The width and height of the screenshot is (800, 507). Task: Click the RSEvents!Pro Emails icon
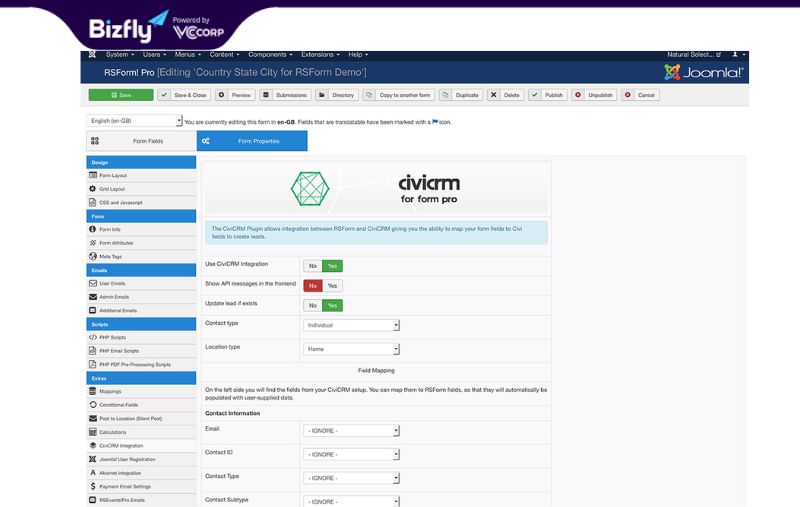pos(93,500)
